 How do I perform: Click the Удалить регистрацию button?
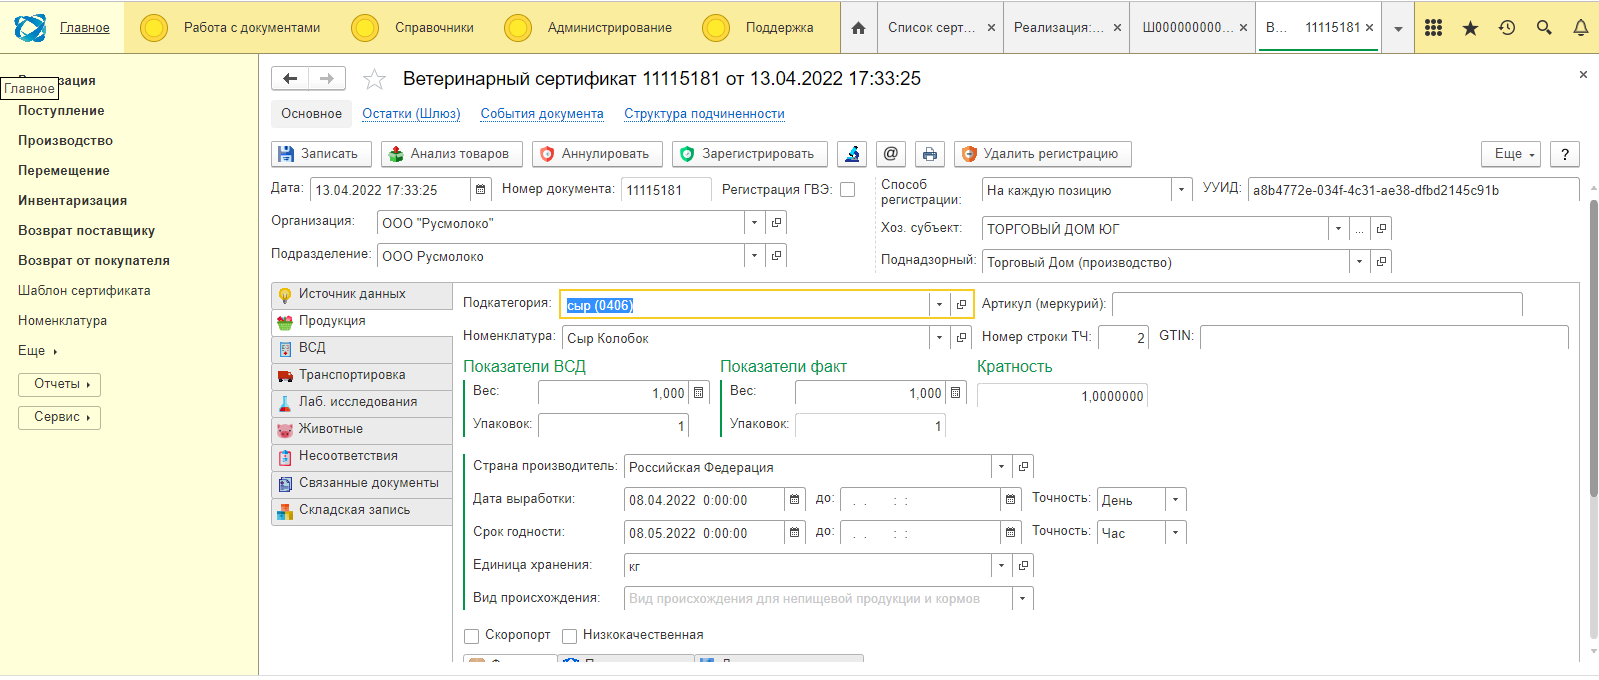pyautogui.click(x=1042, y=154)
